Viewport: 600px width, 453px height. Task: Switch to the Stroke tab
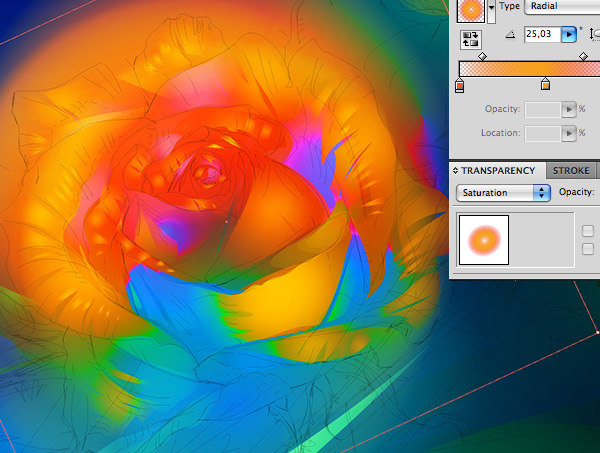[x=571, y=171]
